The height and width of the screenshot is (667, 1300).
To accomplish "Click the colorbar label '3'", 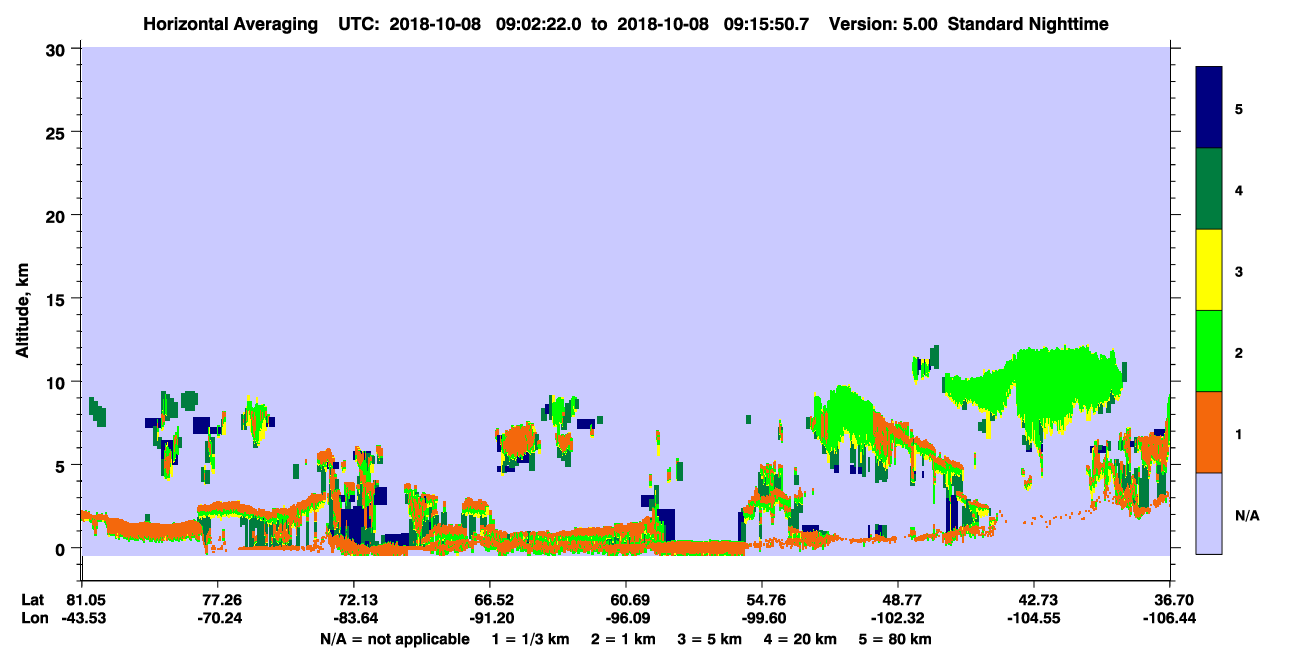I will (1239, 270).
